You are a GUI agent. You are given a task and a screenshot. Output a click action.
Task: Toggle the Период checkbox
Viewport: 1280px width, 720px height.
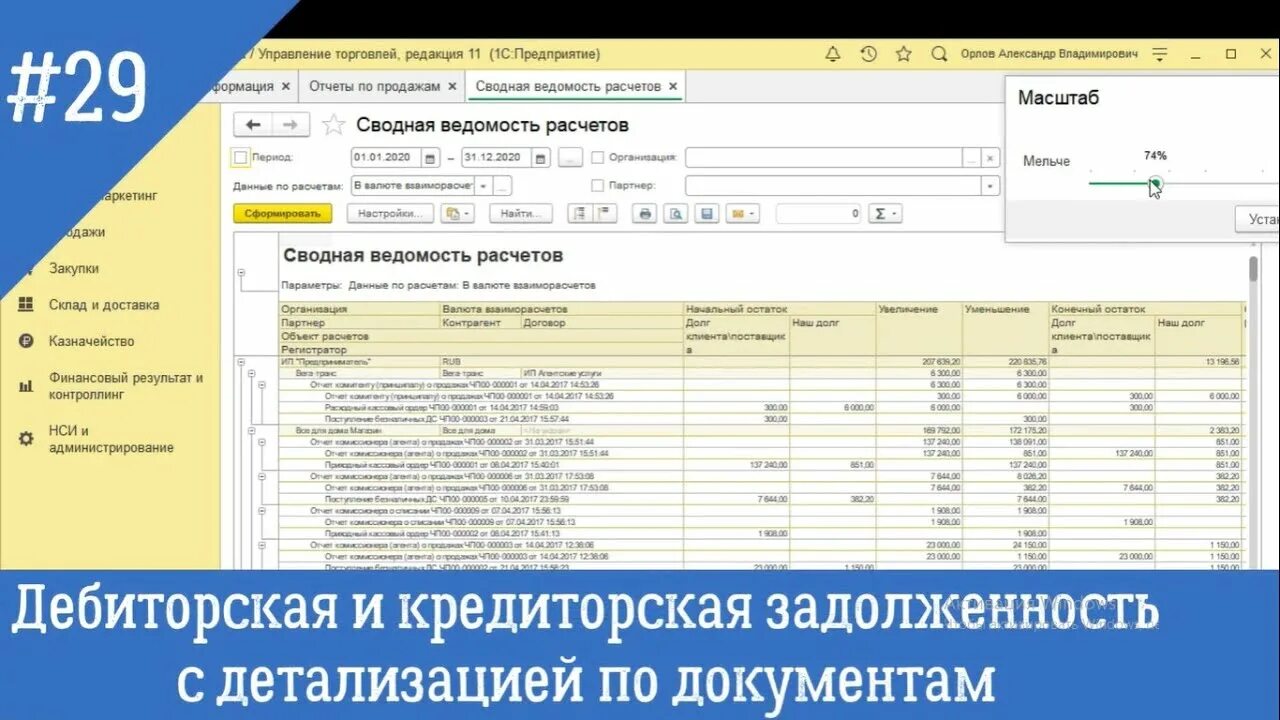[x=240, y=157]
